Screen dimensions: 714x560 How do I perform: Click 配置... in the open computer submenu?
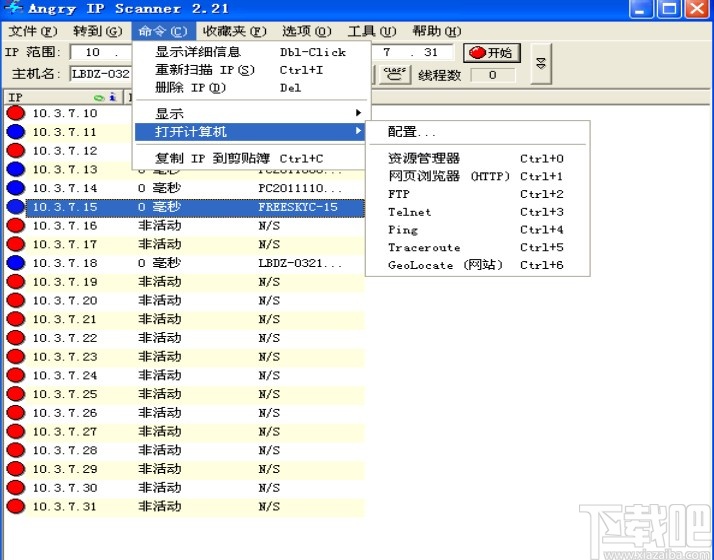[x=412, y=132]
